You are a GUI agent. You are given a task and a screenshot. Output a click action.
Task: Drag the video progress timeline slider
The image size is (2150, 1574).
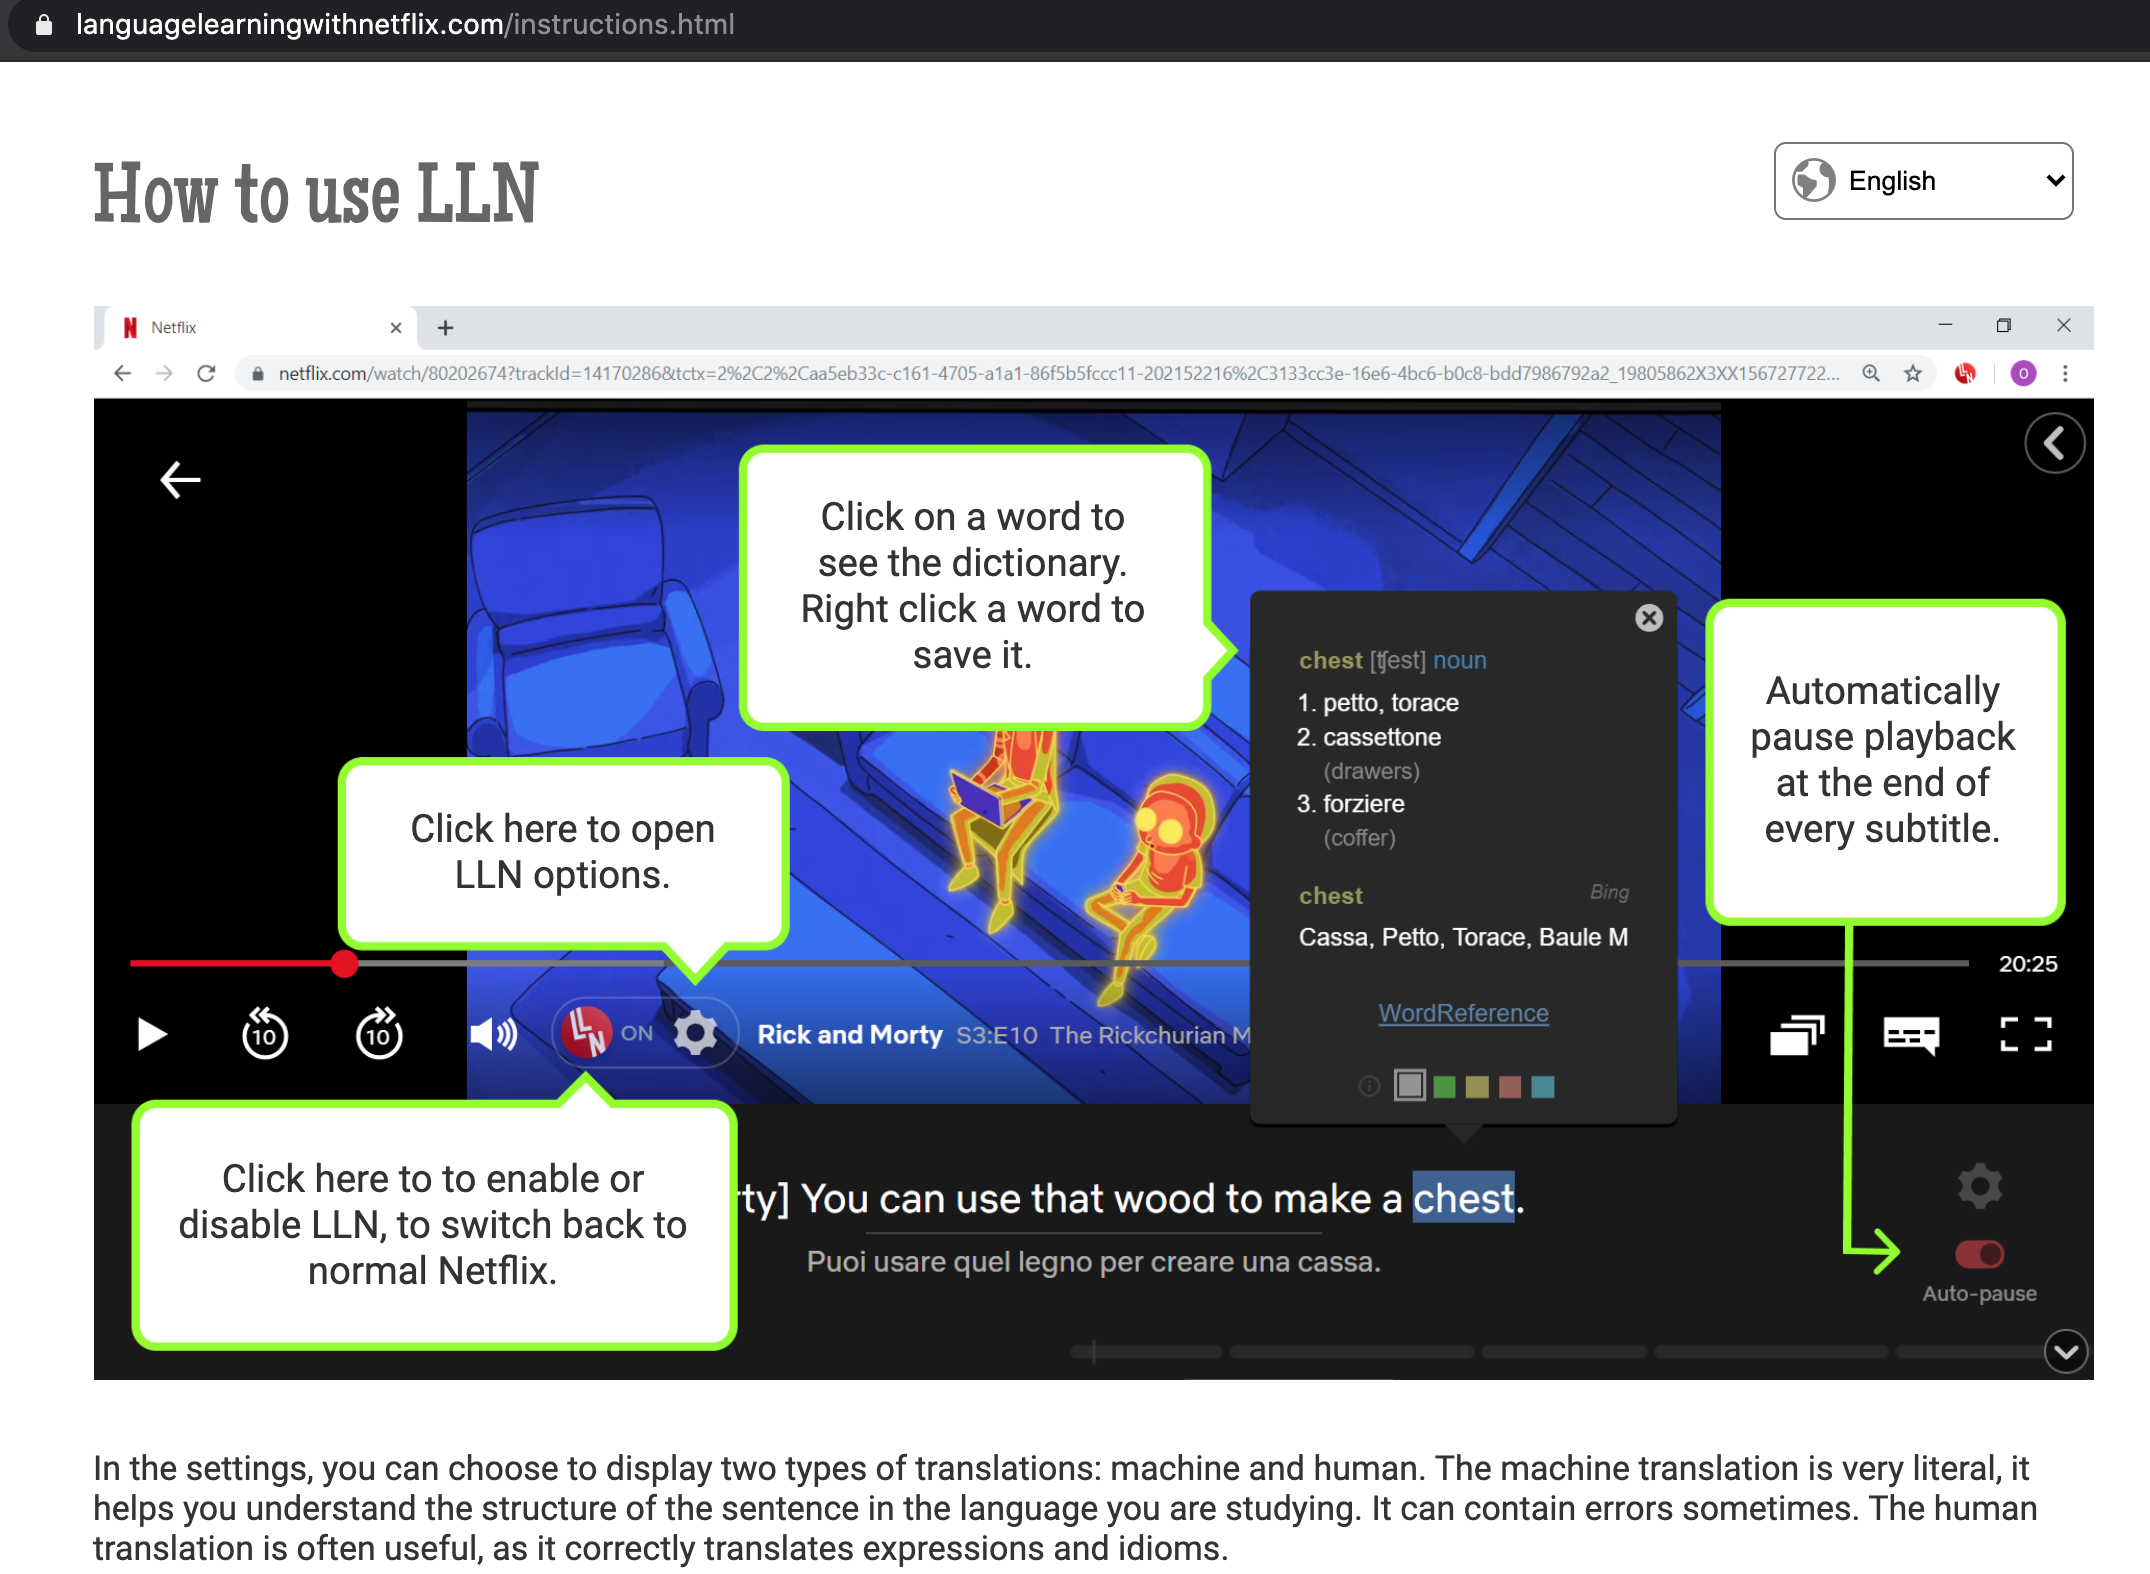coord(346,965)
